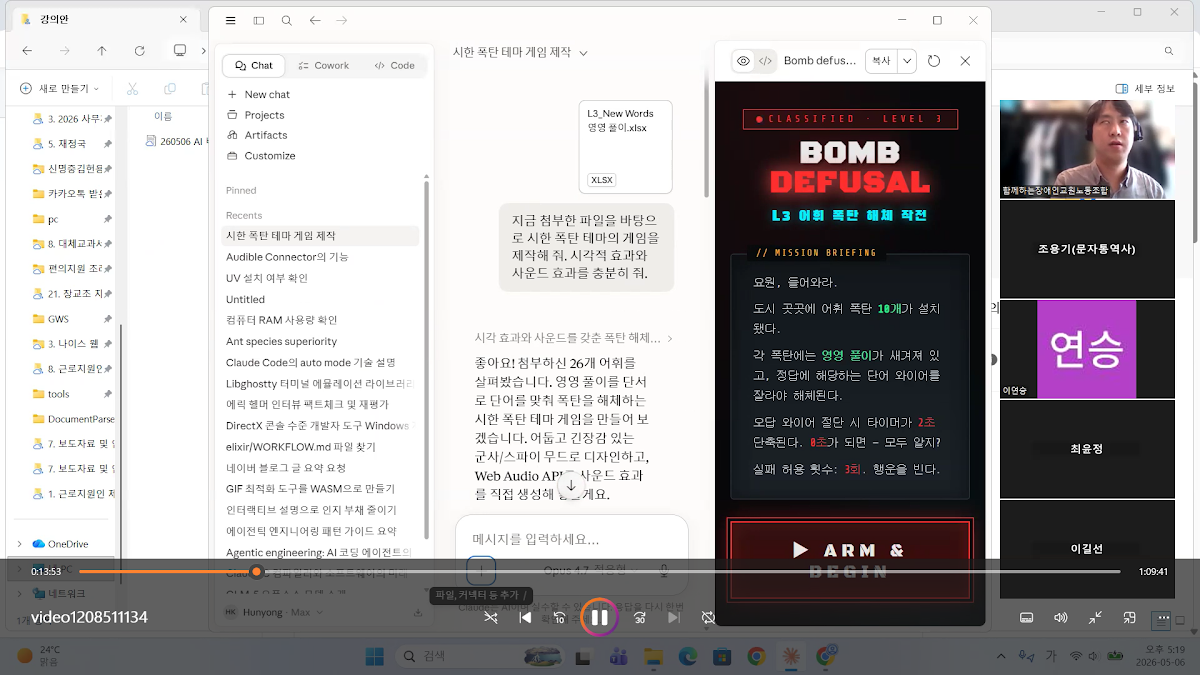Open the player more options ellipsis
1200x675 pixels.
point(1166,618)
